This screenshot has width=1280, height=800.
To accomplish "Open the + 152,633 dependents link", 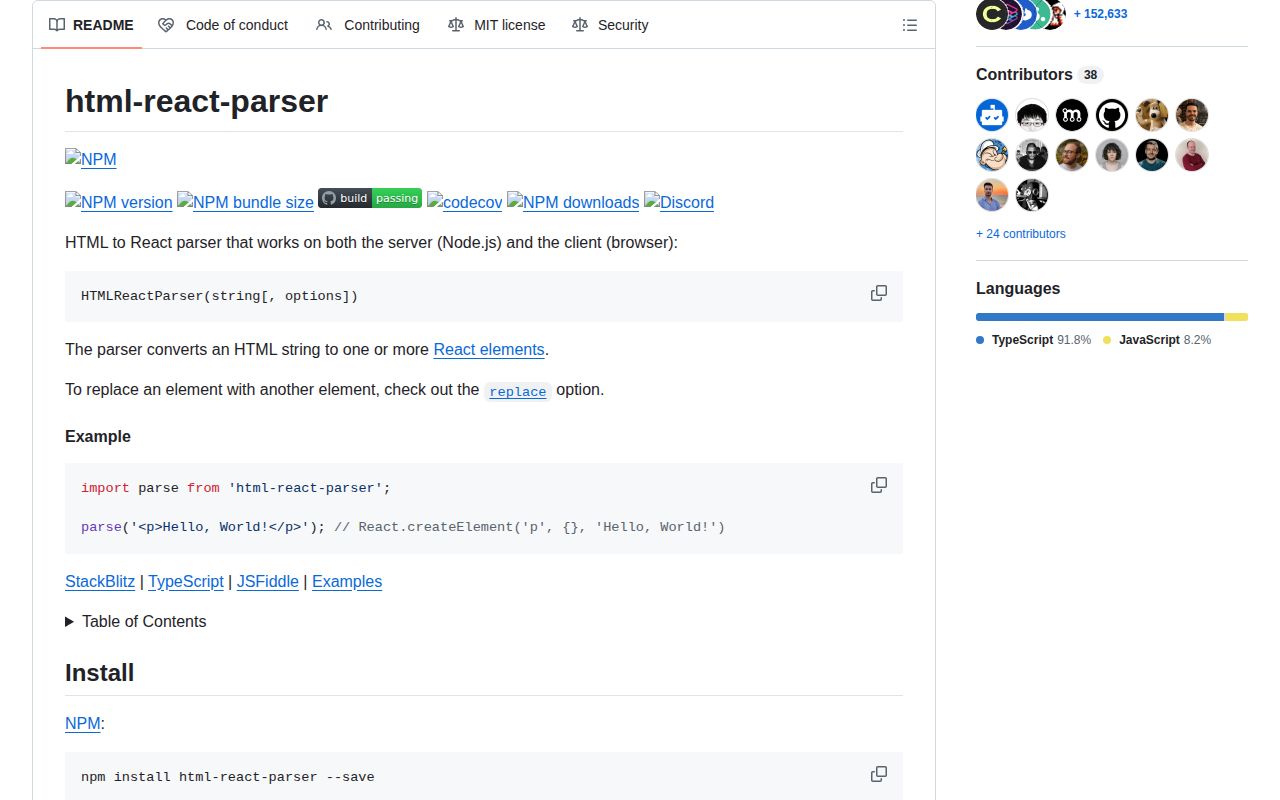I will 1100,14.
